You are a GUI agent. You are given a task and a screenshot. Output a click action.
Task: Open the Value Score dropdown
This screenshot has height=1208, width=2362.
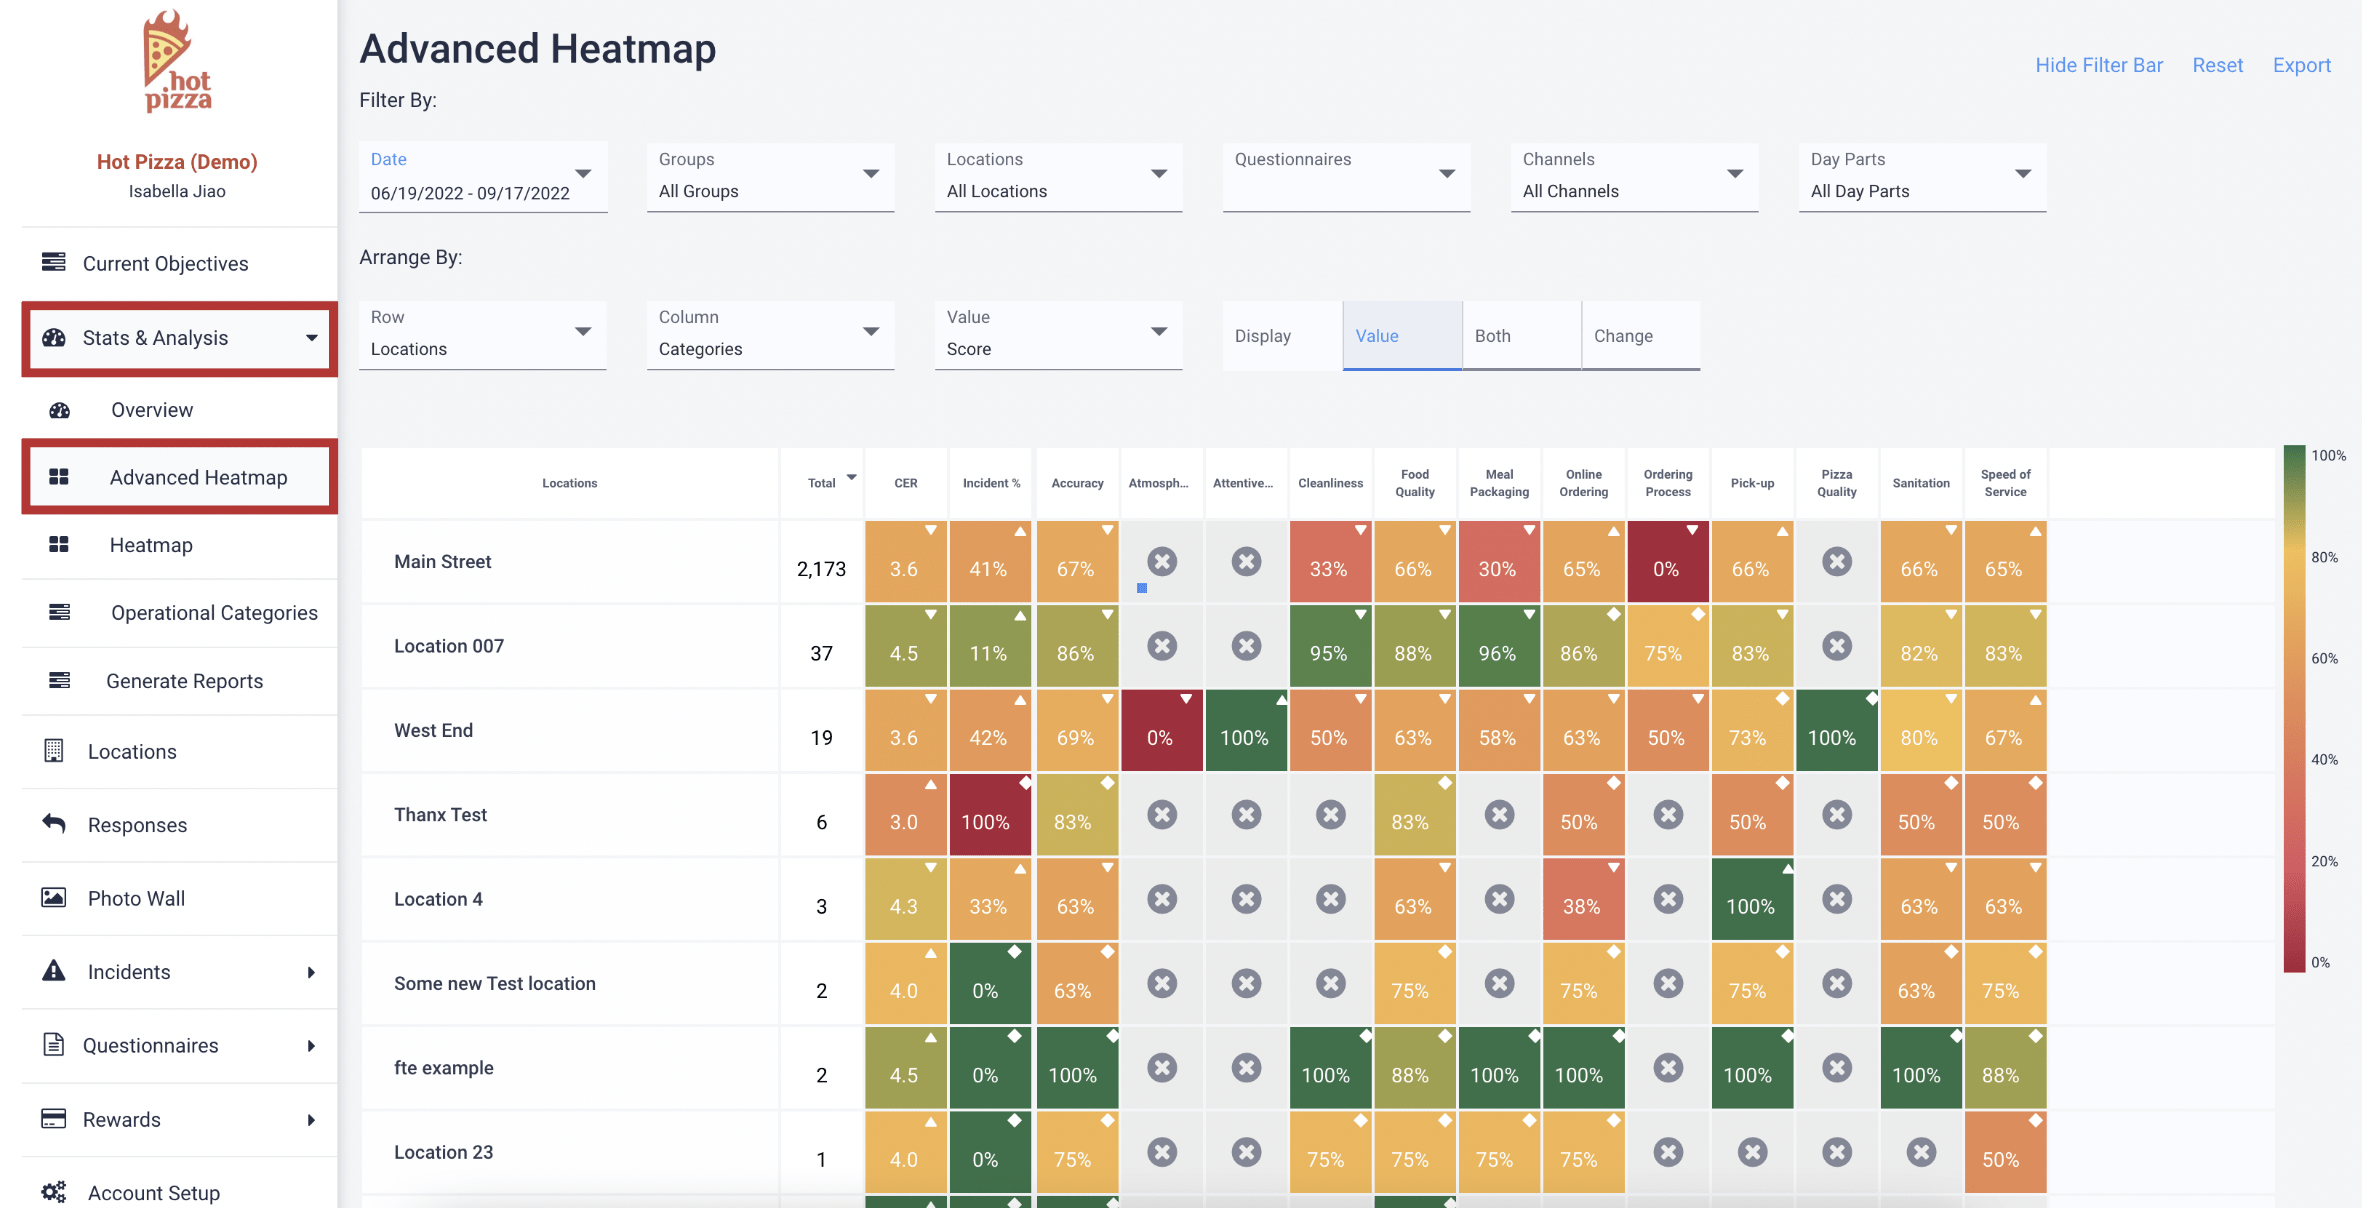tap(1058, 335)
